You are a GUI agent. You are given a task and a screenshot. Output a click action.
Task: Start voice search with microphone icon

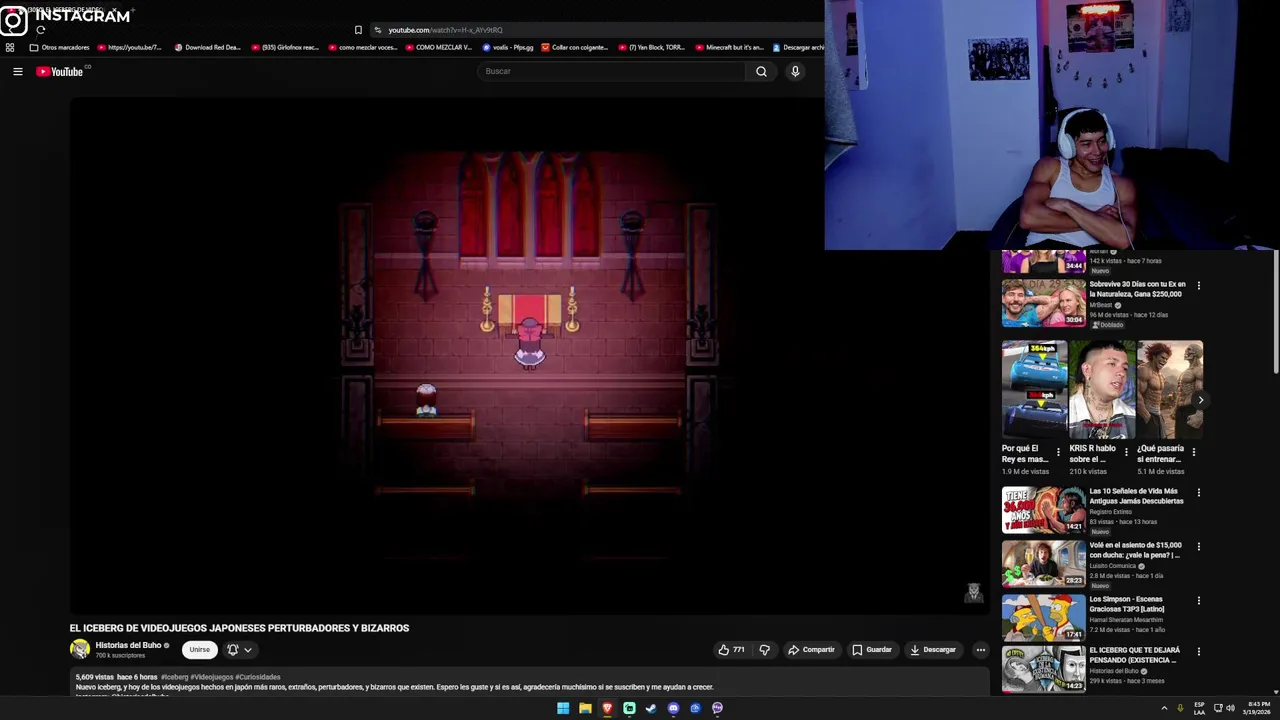pos(795,71)
